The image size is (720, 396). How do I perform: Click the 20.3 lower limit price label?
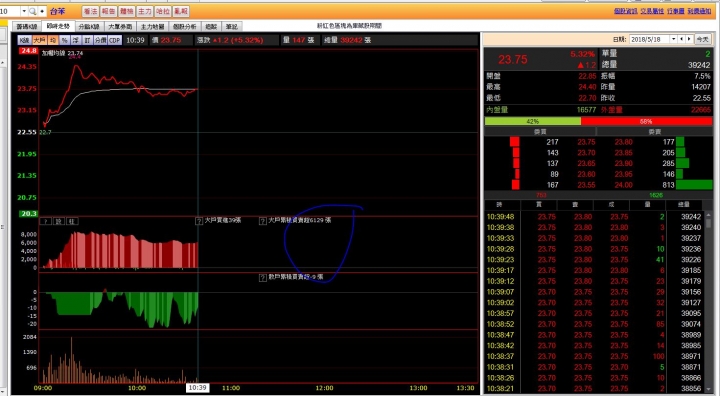point(28,214)
